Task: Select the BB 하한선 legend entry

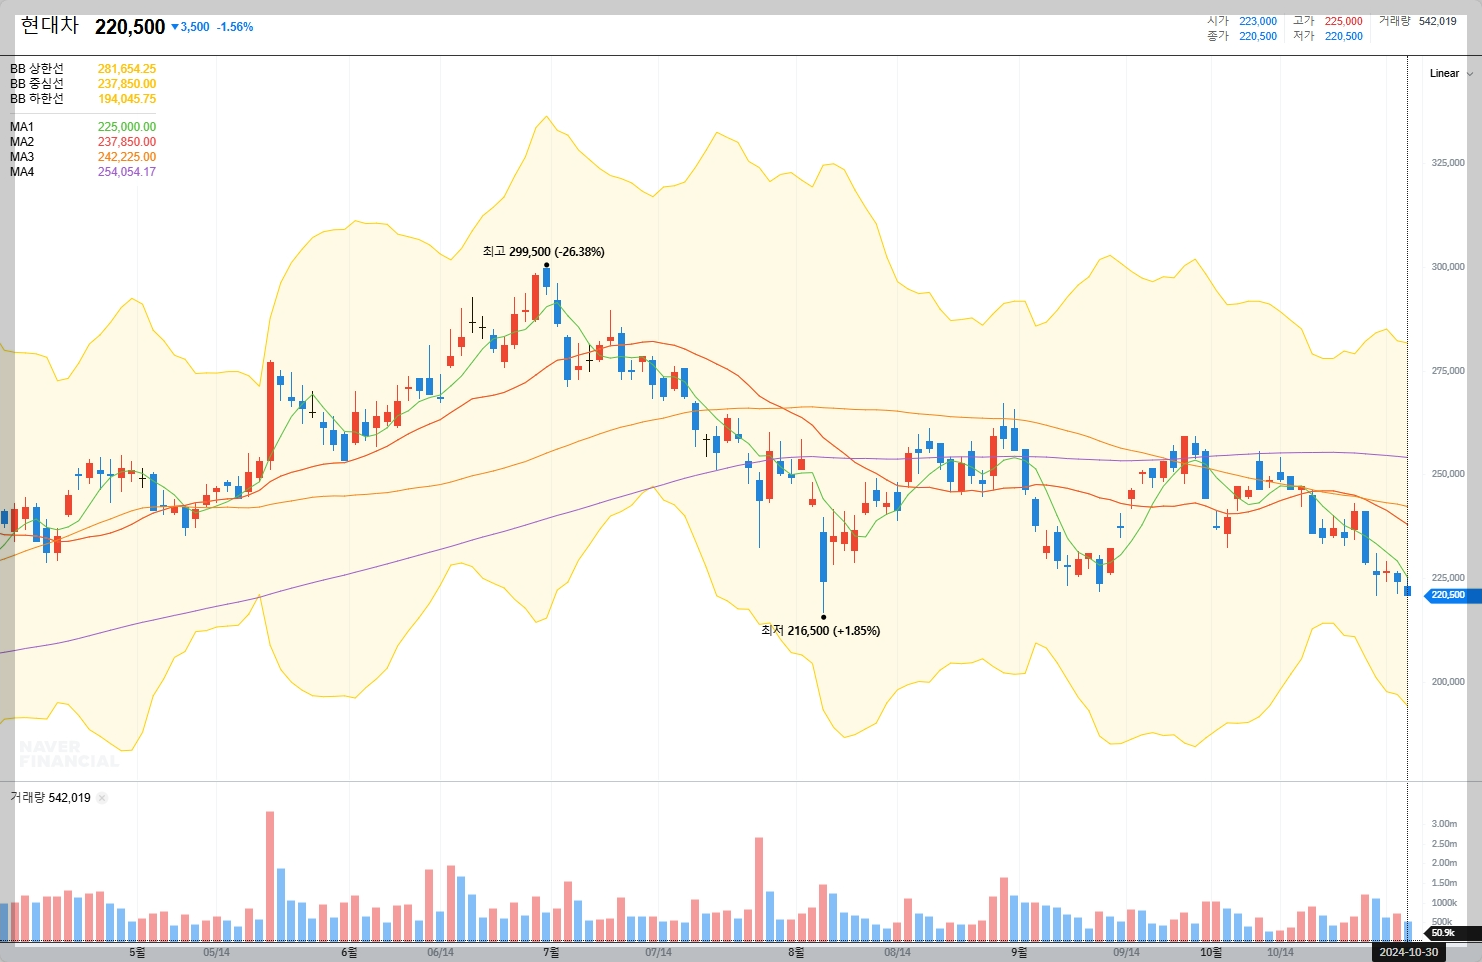Action: (x=37, y=99)
